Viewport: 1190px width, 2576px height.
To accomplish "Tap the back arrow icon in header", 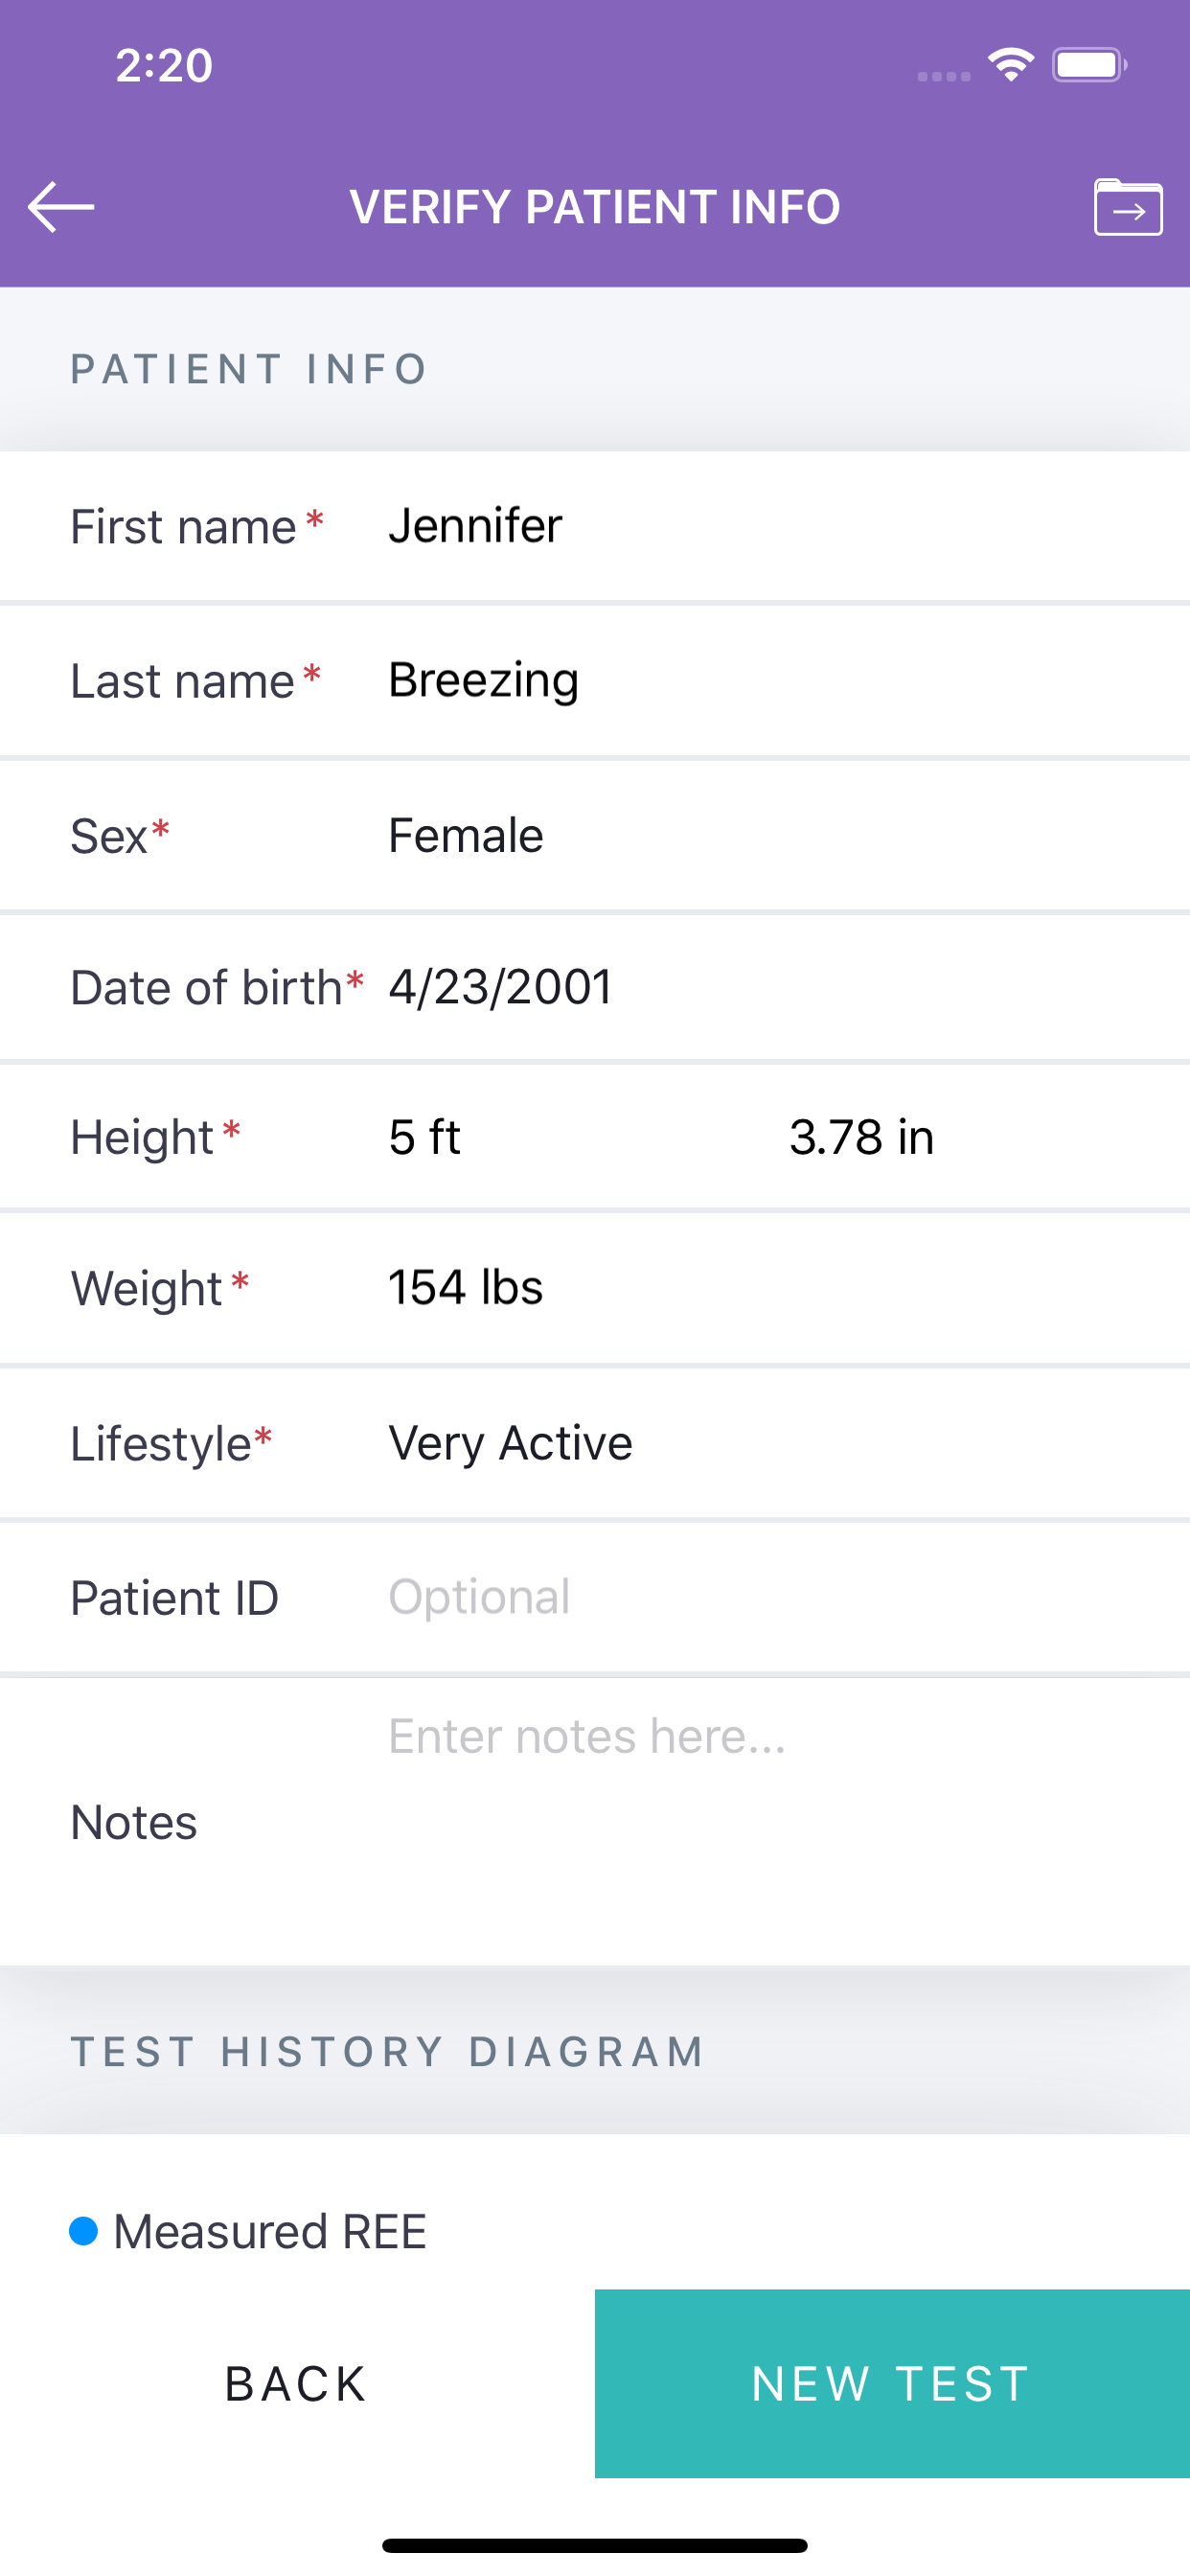I will [61, 207].
